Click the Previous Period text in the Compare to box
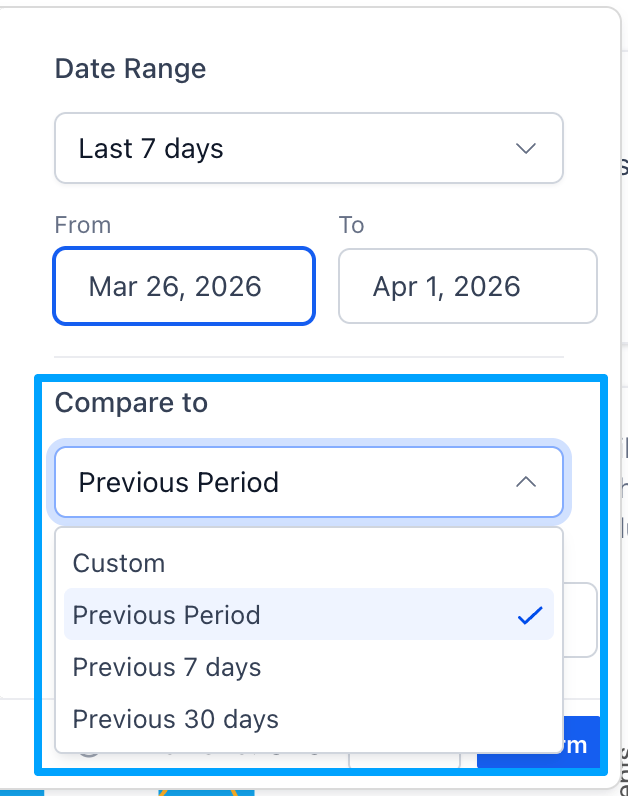Screen dimensions: 628x796 [179, 483]
